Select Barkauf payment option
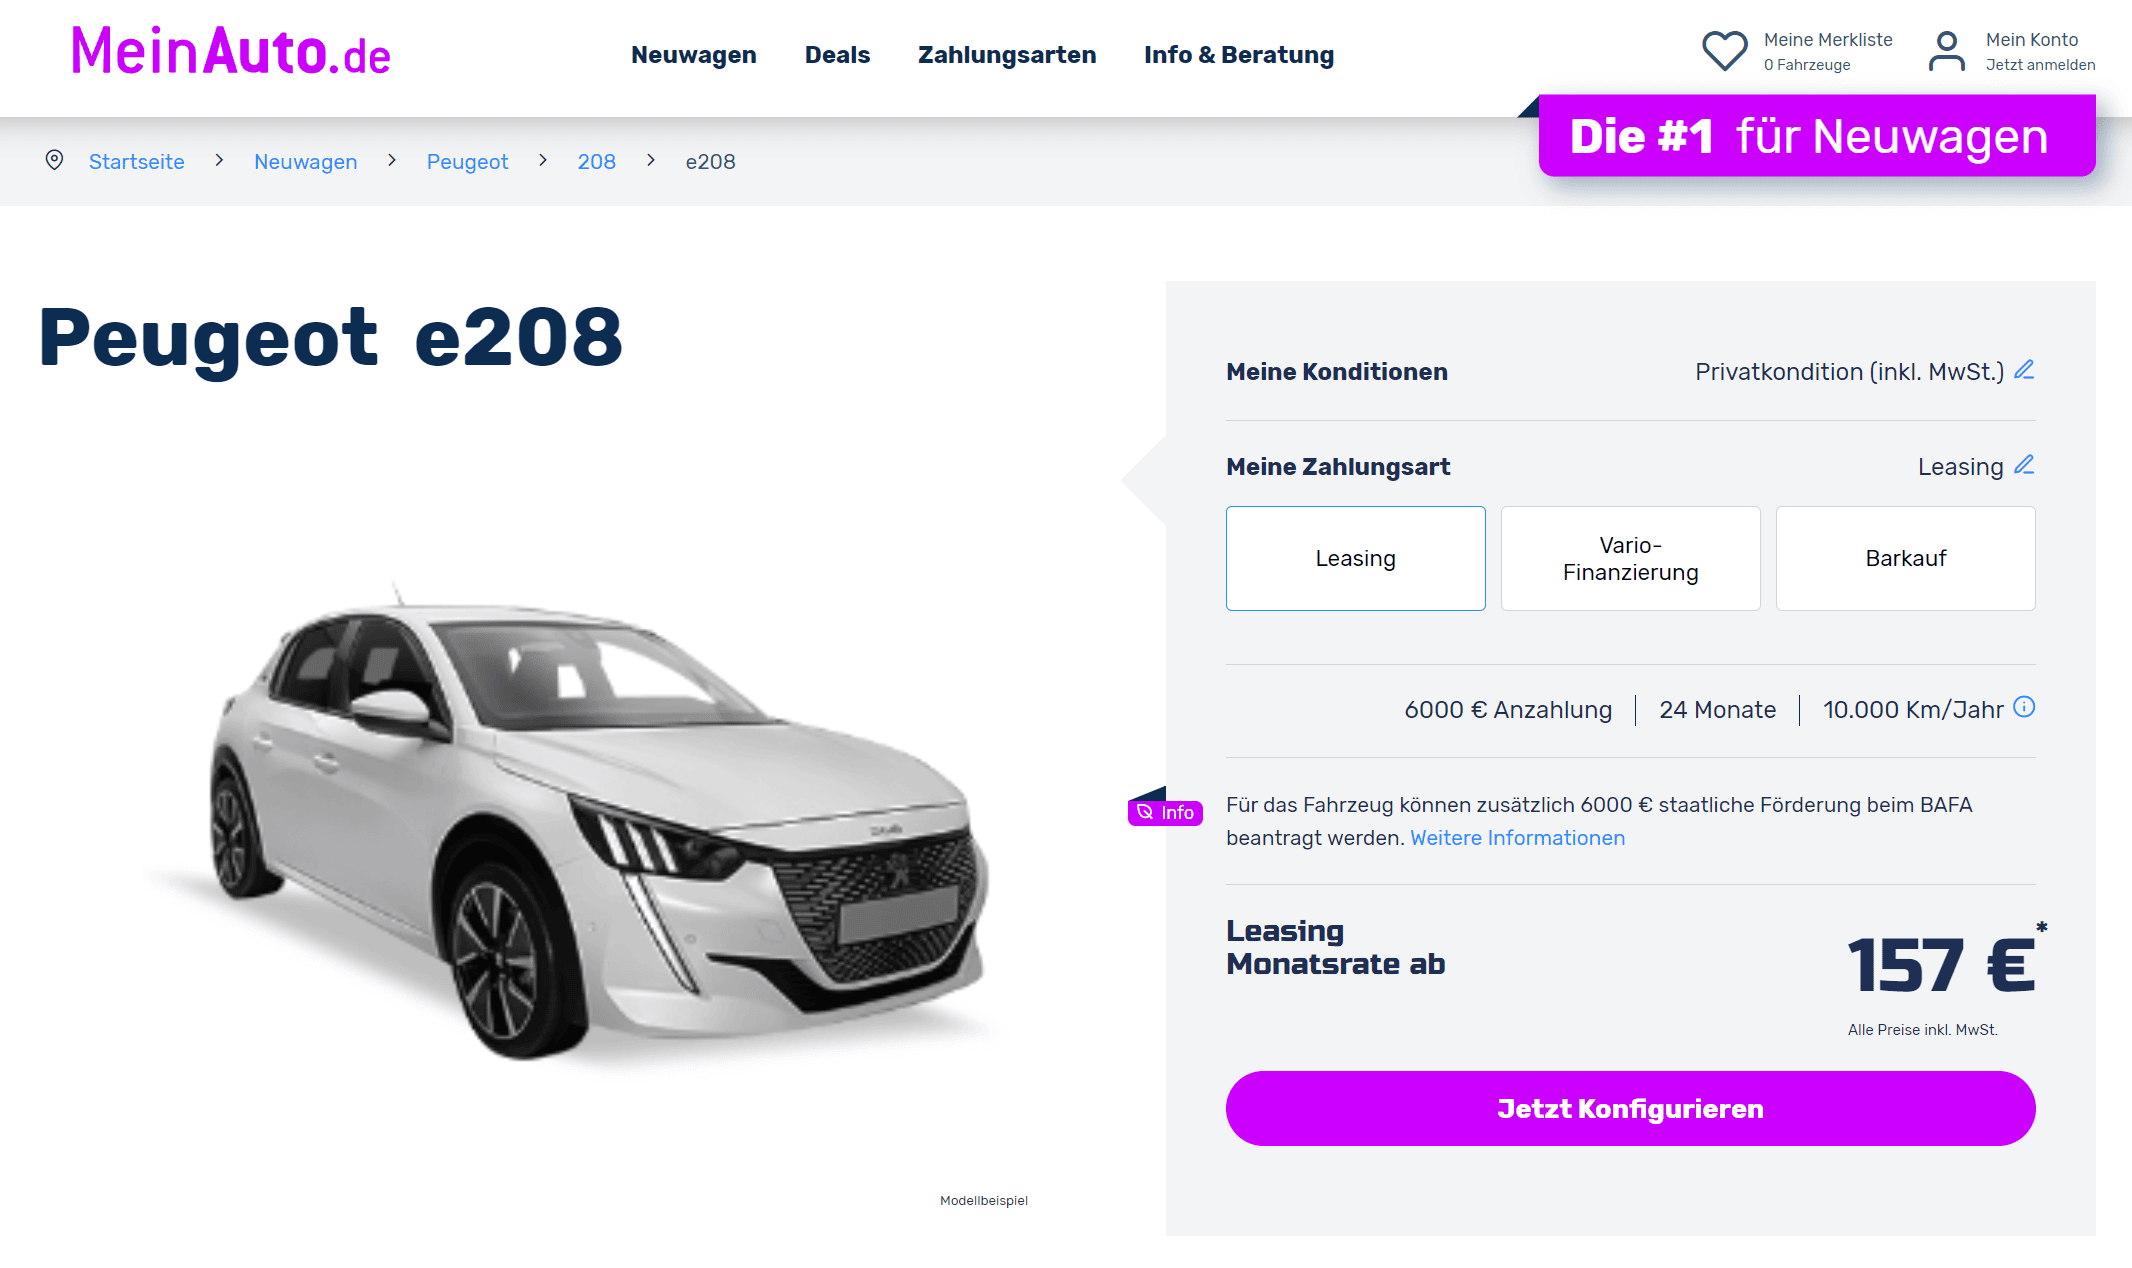The height and width of the screenshot is (1268, 2132). 1906,558
